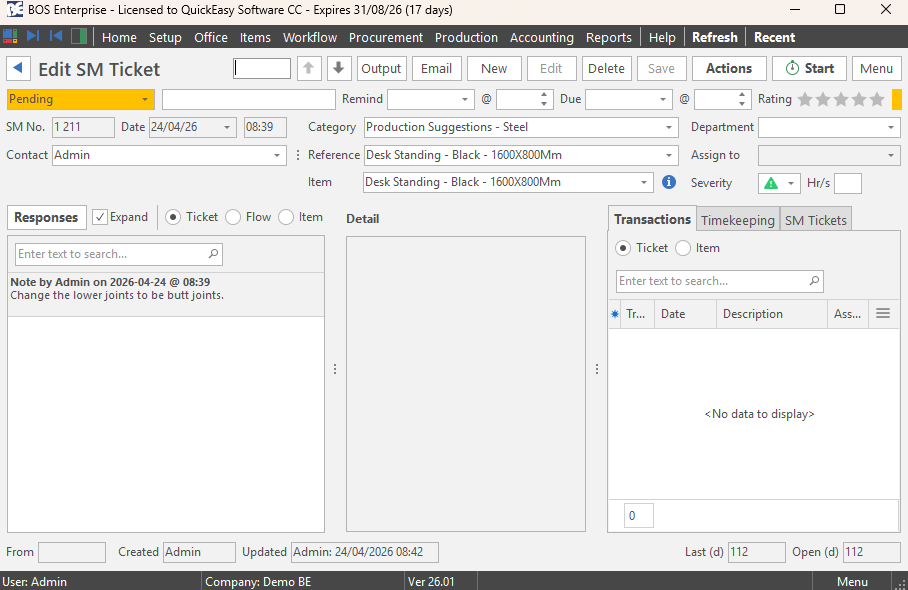Click the blue skip-to-previous arrow icon
This screenshot has width=908, height=590.
pos(56,36)
